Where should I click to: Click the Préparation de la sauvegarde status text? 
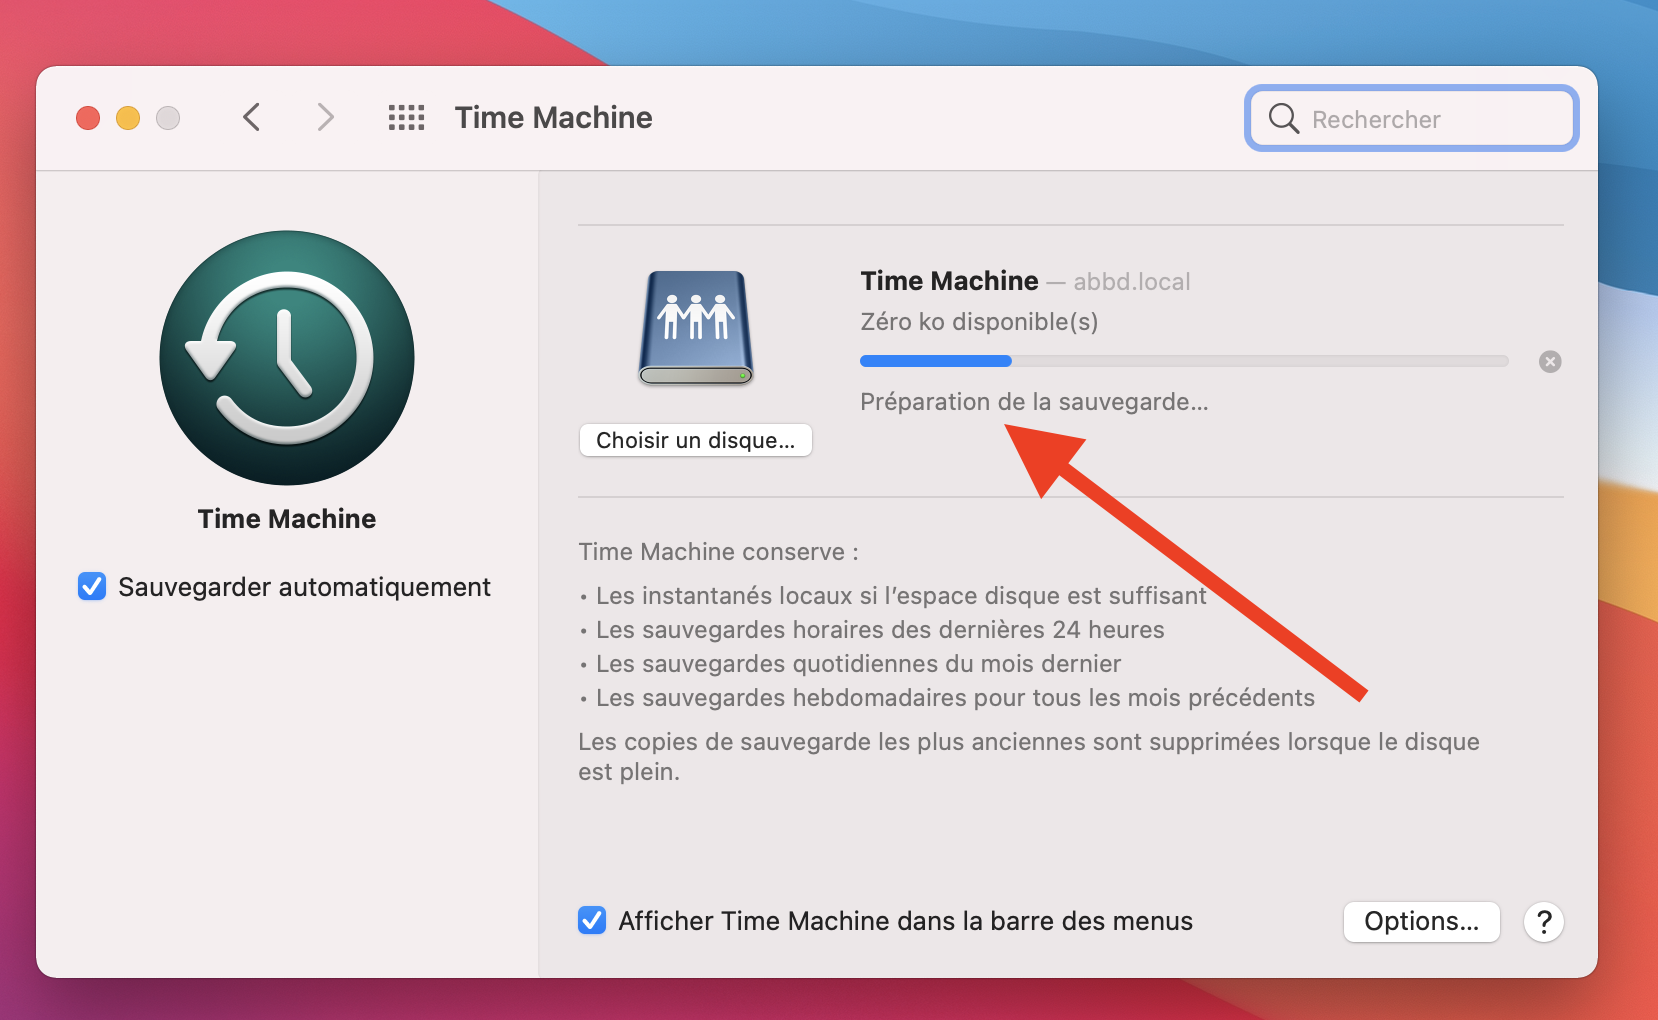1034,402
